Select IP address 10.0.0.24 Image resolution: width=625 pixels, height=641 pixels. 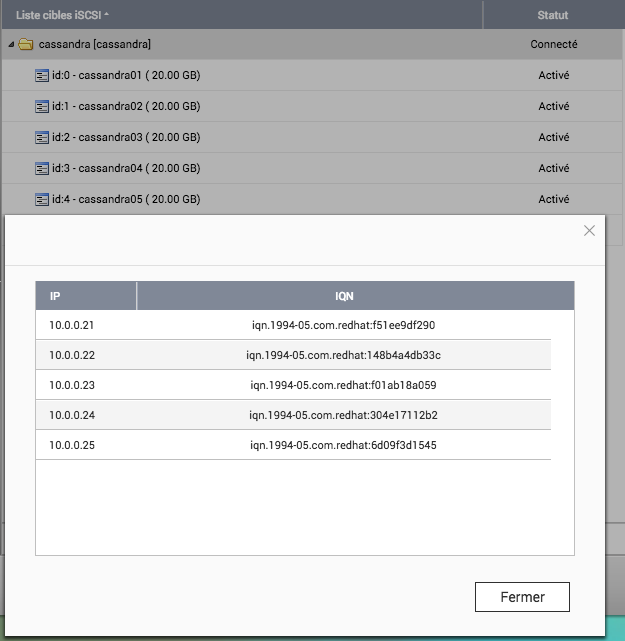coord(72,415)
